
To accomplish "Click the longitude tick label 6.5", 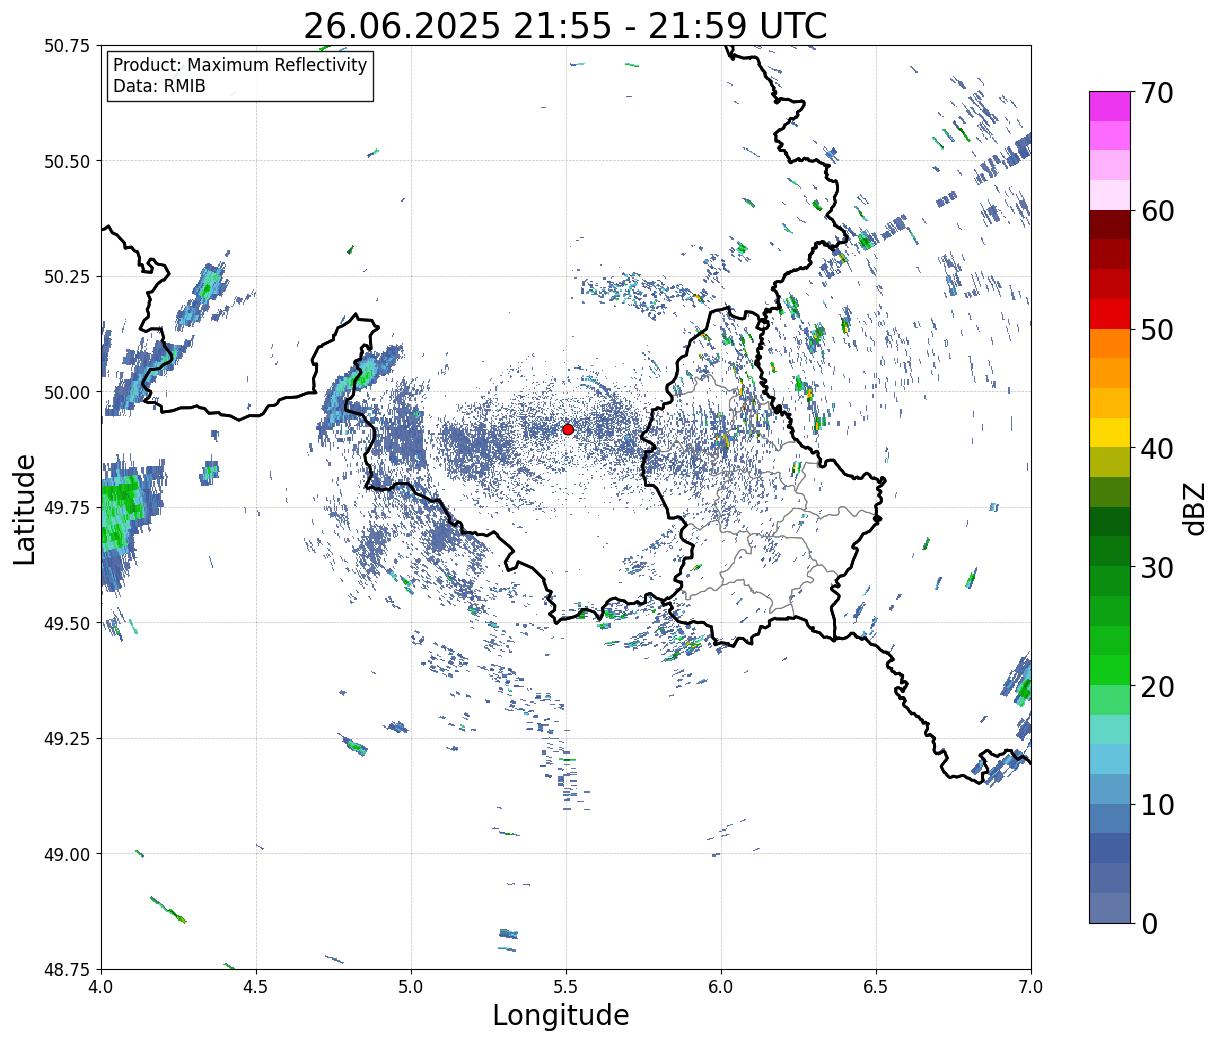I will point(876,987).
